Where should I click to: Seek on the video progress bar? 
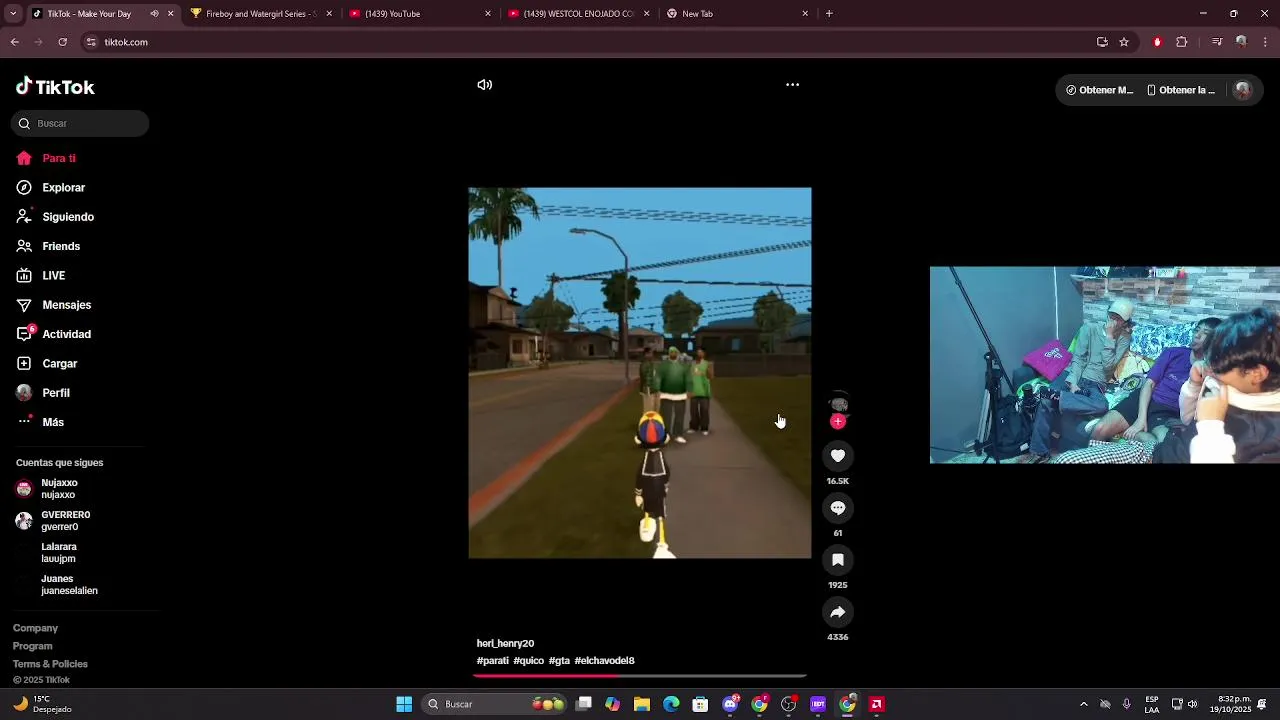coord(640,676)
